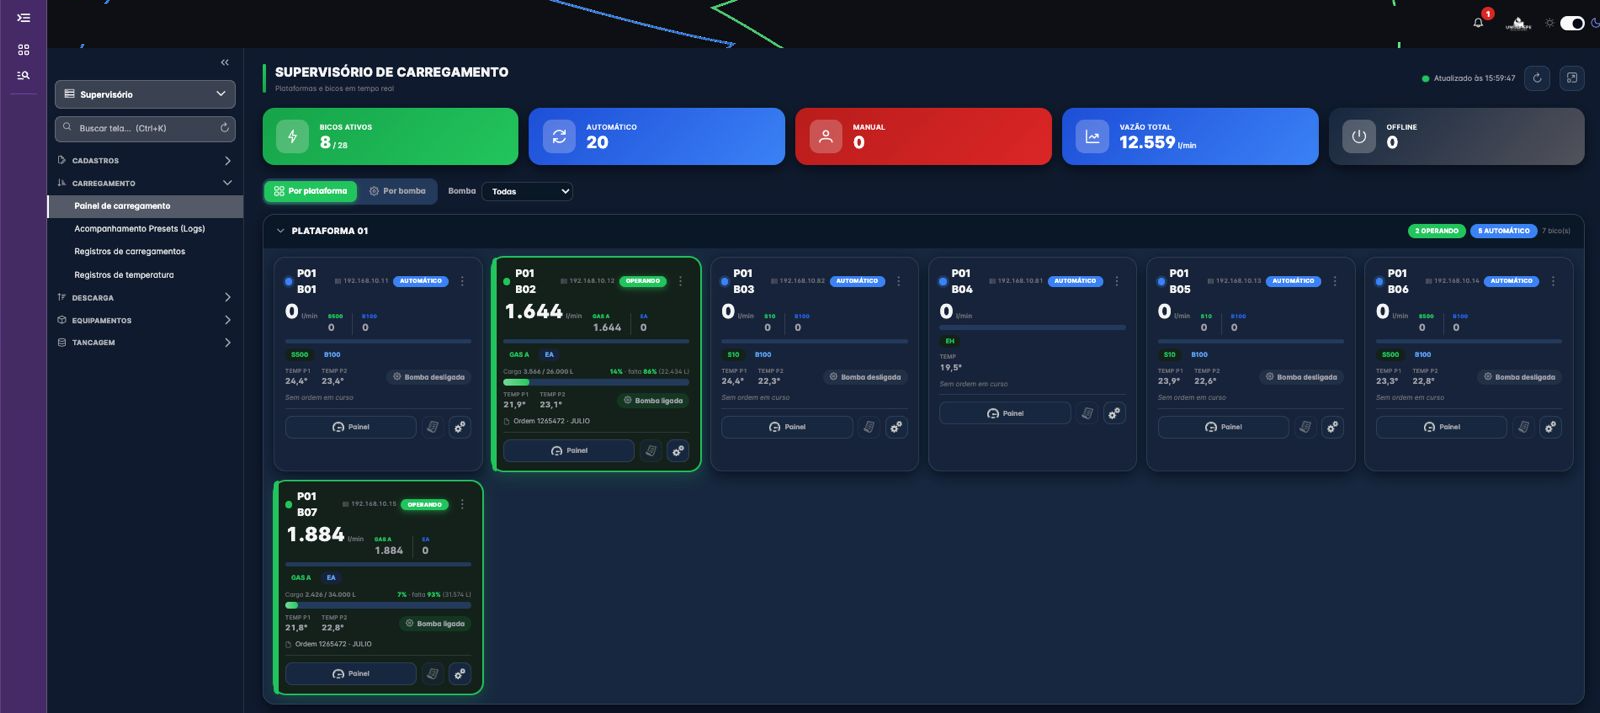Click the Painel button on card B02

coord(569,451)
